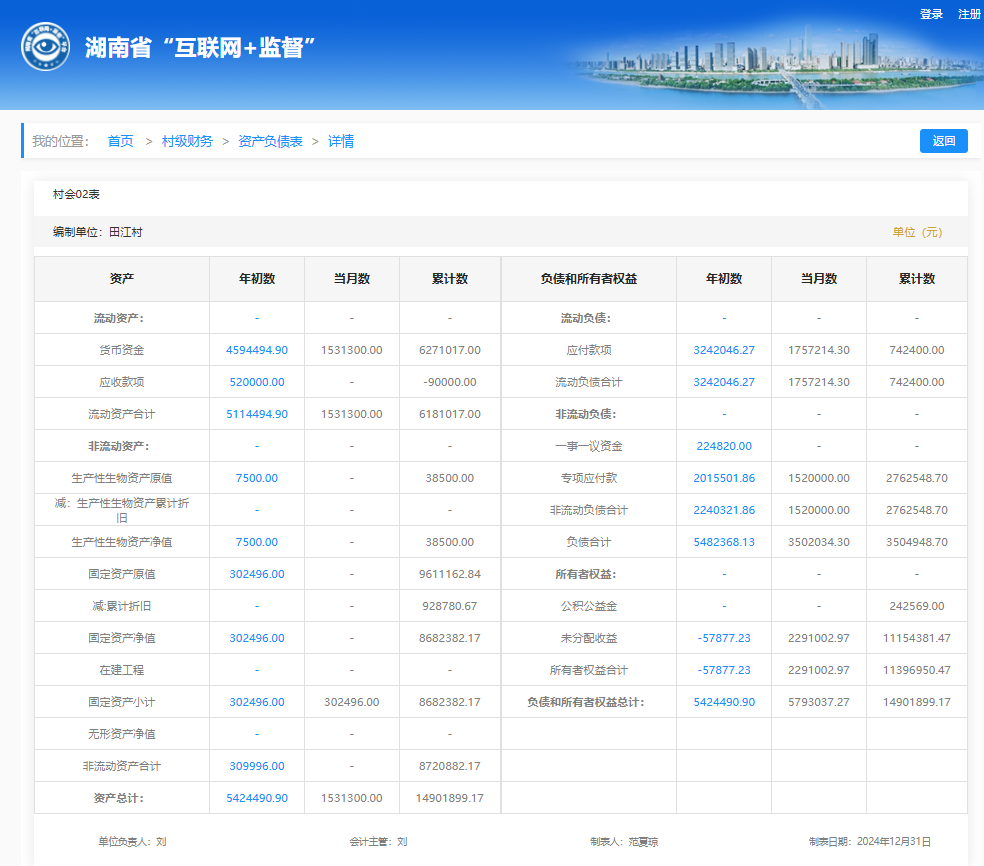The image size is (984, 866).
Task: Click 编制单位：田江村 label
Action: pyautogui.click(x=97, y=232)
